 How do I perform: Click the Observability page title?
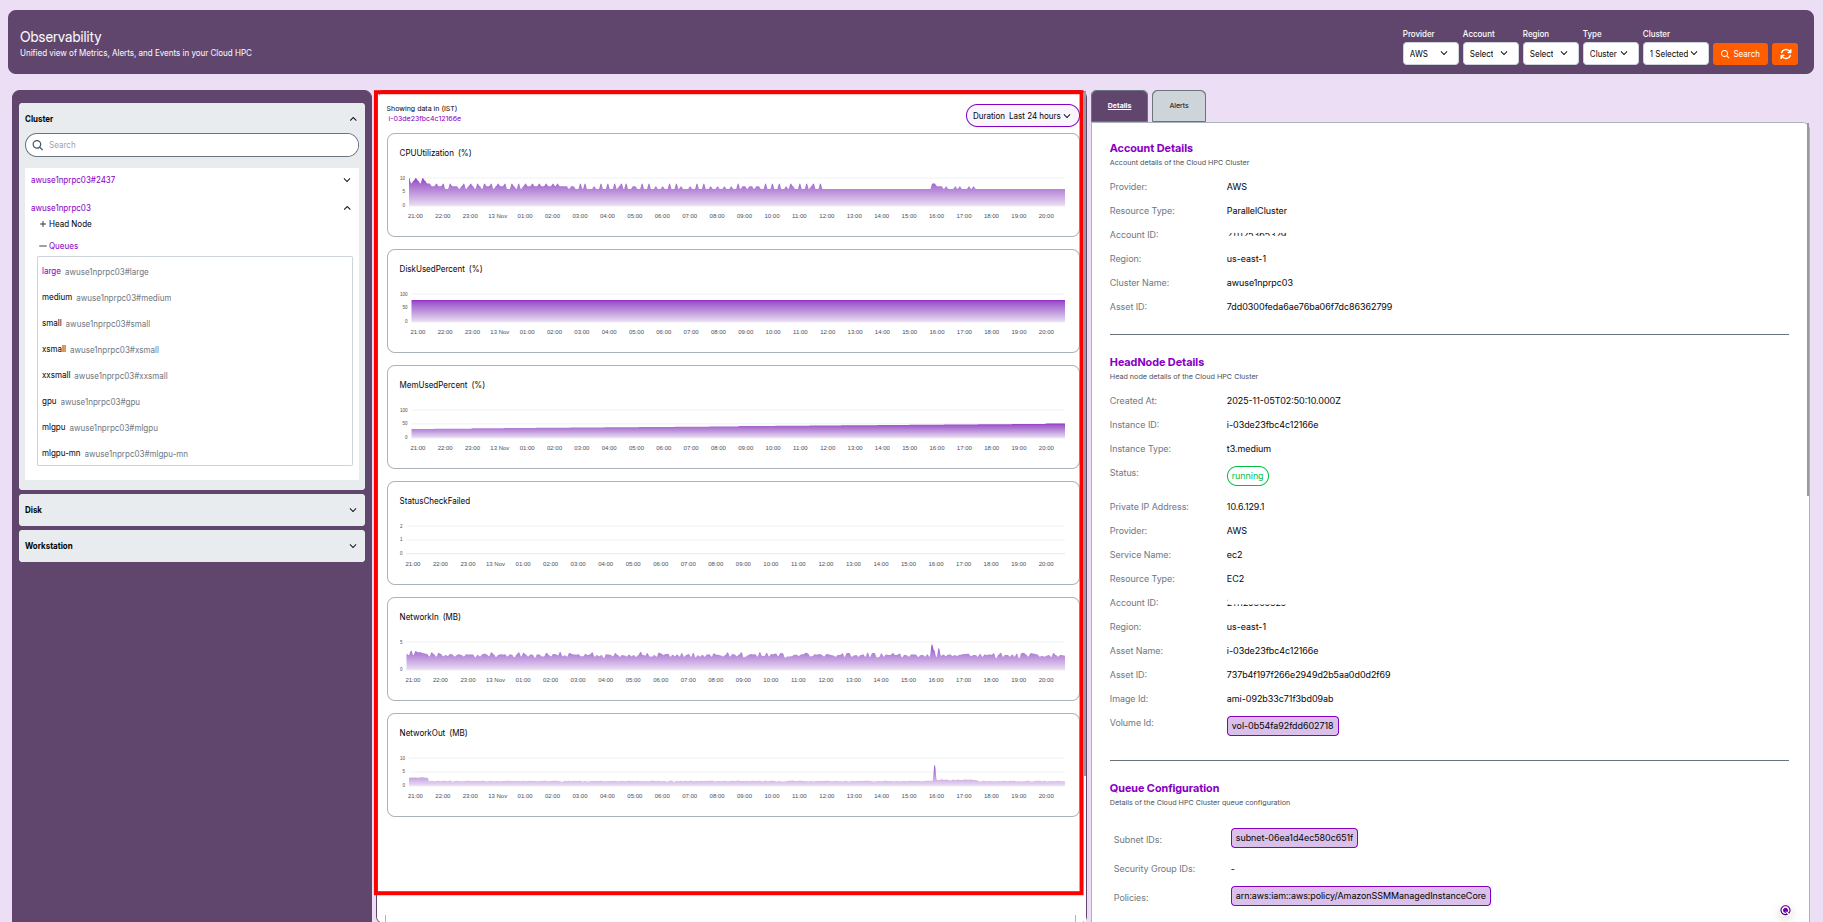tap(61, 37)
